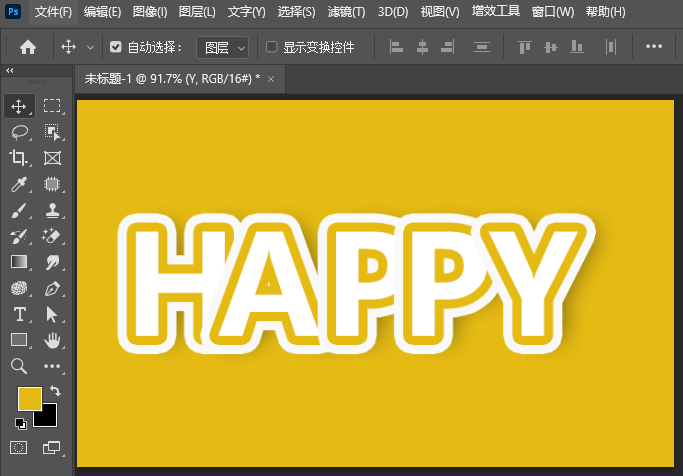The height and width of the screenshot is (476, 683).
Task: Click the Move tool icon in options bar
Action: 68,47
